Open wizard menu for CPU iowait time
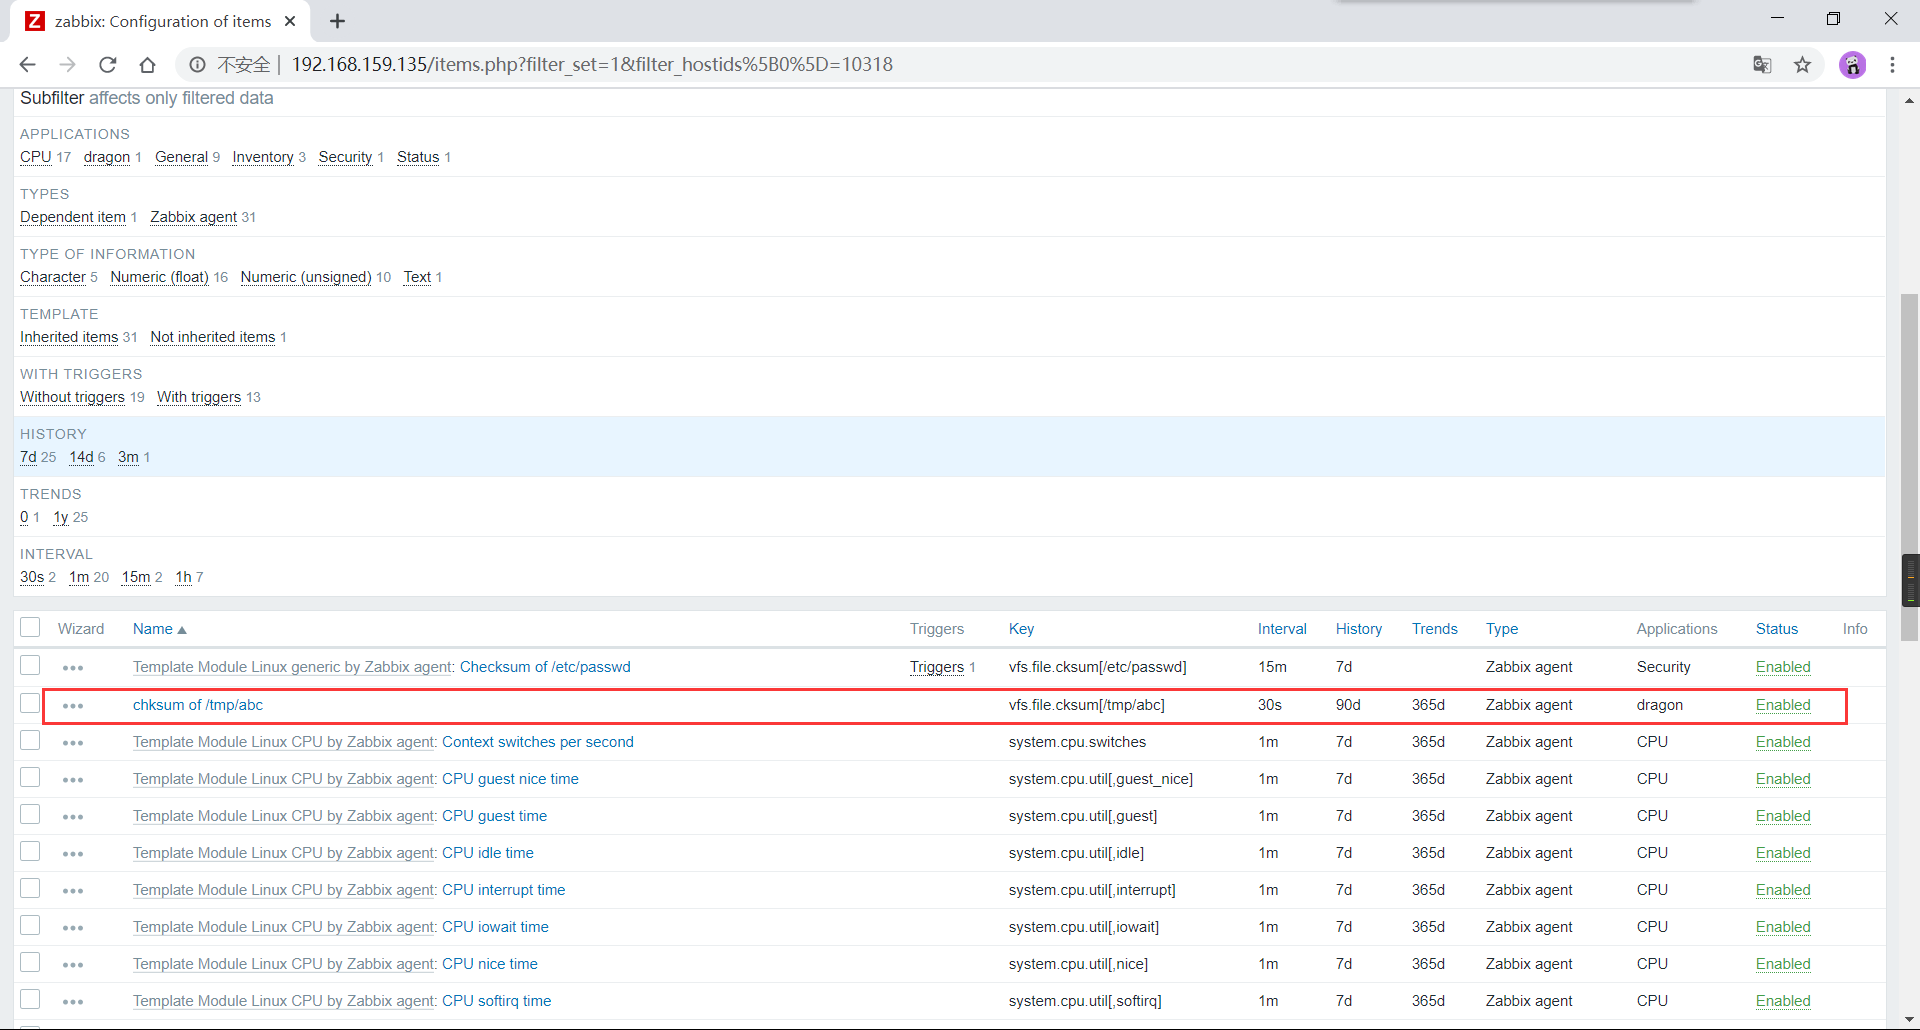The width and height of the screenshot is (1920, 1030). pos(73,928)
